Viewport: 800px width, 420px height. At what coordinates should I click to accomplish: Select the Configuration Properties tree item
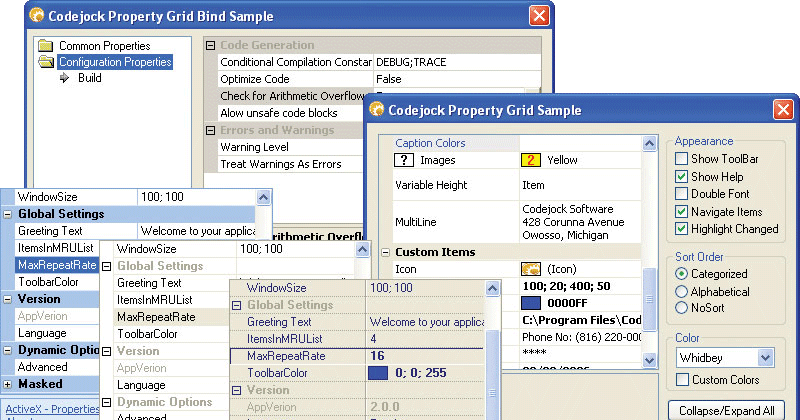click(115, 62)
